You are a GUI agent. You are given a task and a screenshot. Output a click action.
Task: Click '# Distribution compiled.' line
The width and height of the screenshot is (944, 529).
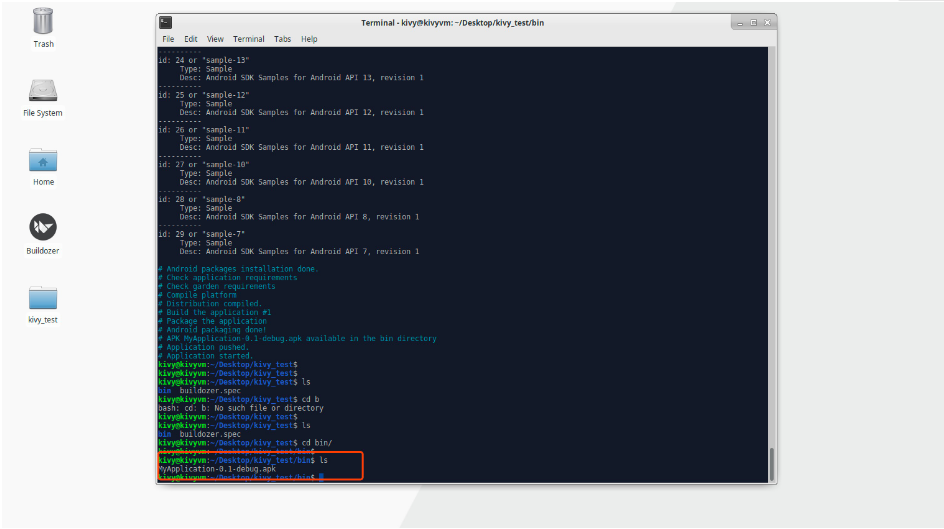tap(210, 304)
